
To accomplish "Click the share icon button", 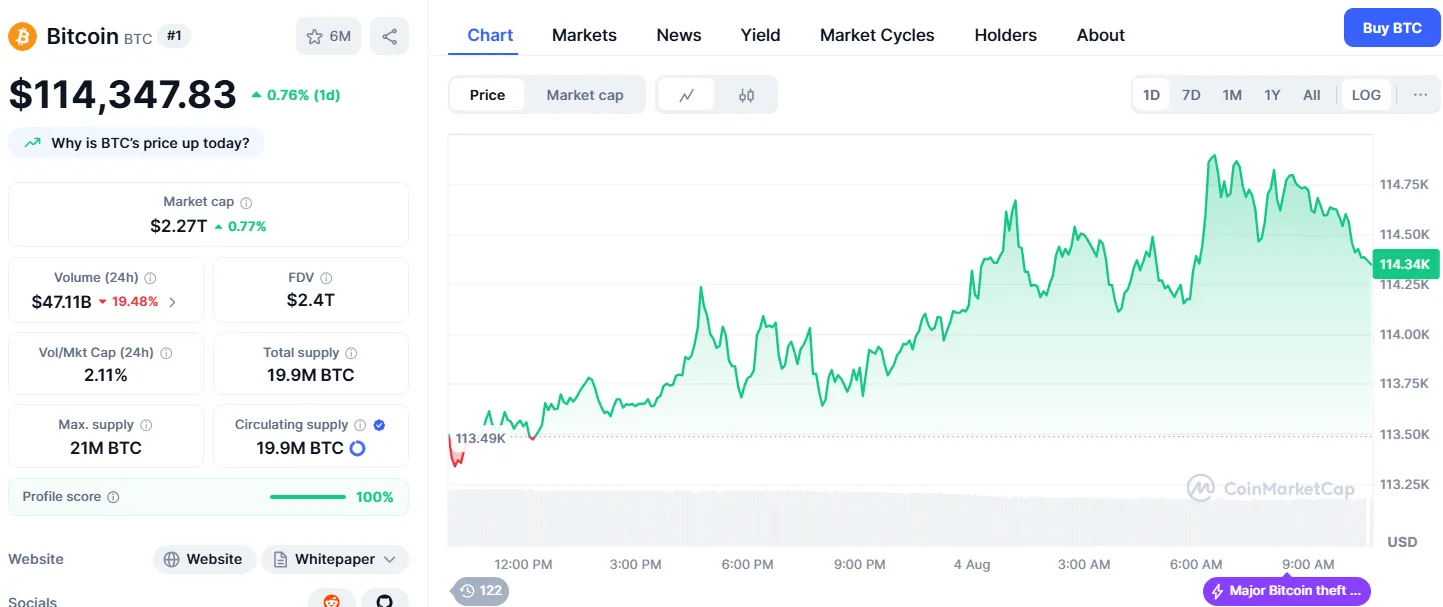I will click(x=389, y=37).
